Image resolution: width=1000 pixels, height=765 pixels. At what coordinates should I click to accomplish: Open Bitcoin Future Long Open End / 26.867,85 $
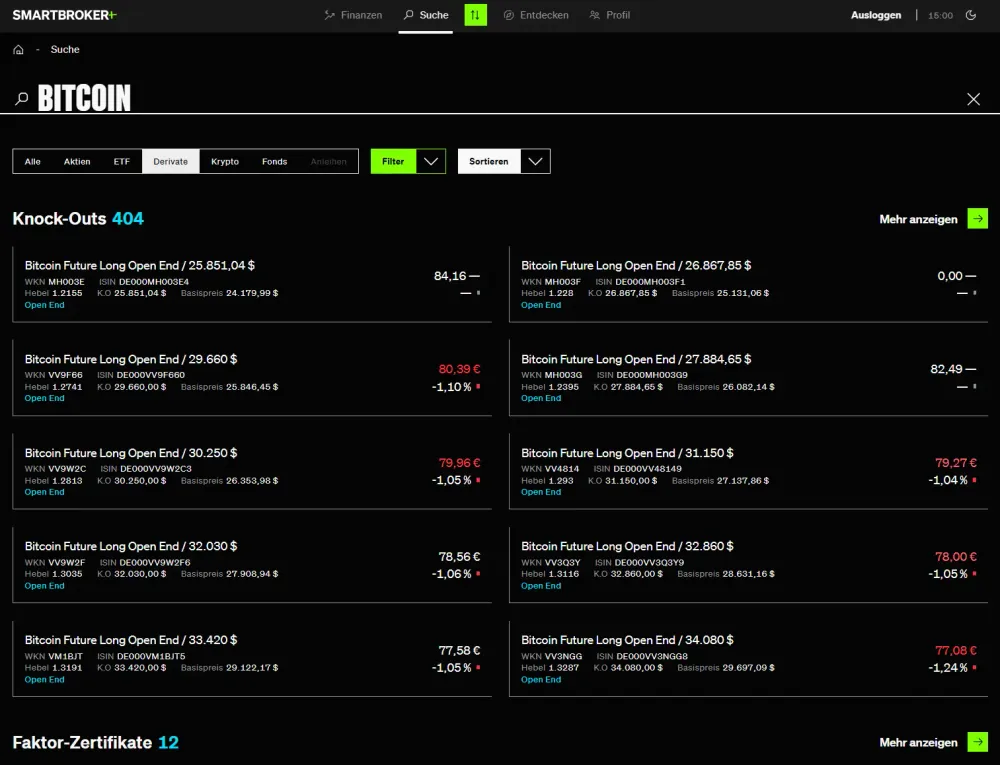(x=748, y=284)
